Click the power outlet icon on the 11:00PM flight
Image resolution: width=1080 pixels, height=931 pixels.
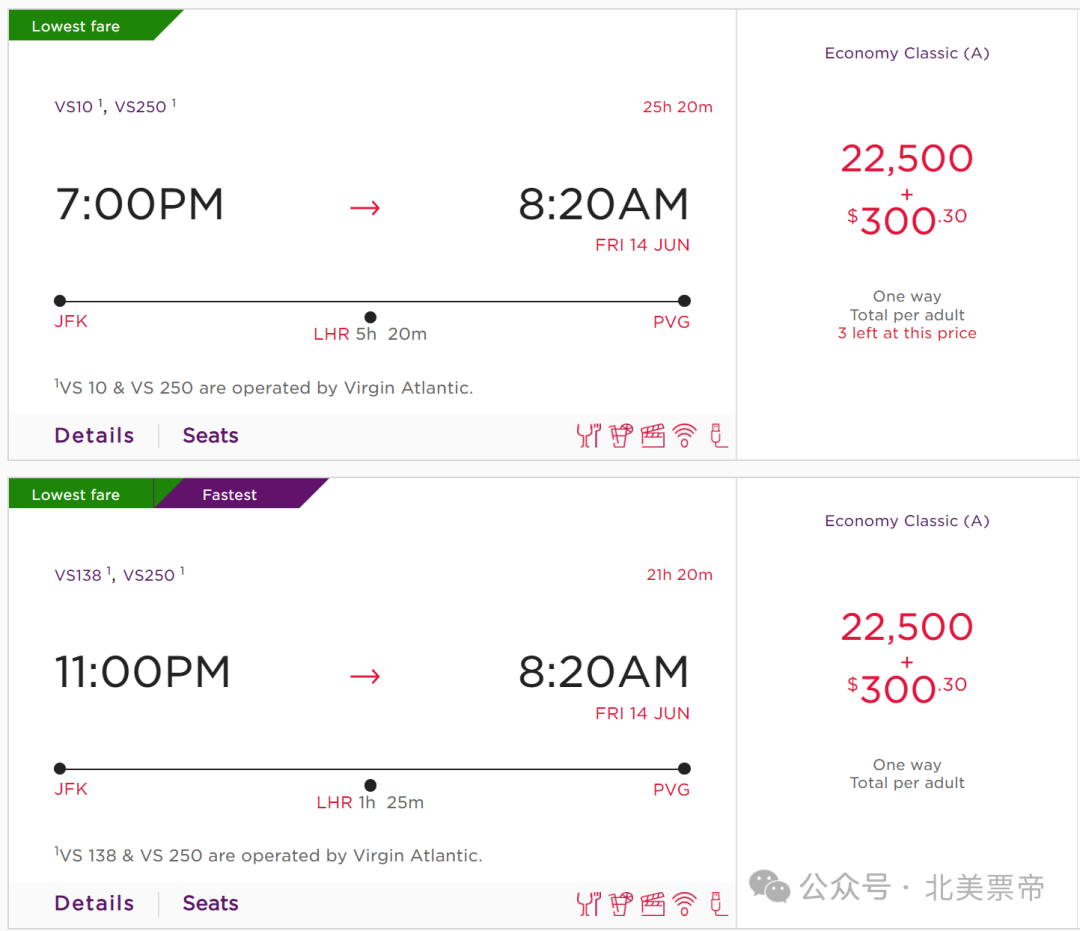[x=718, y=904]
